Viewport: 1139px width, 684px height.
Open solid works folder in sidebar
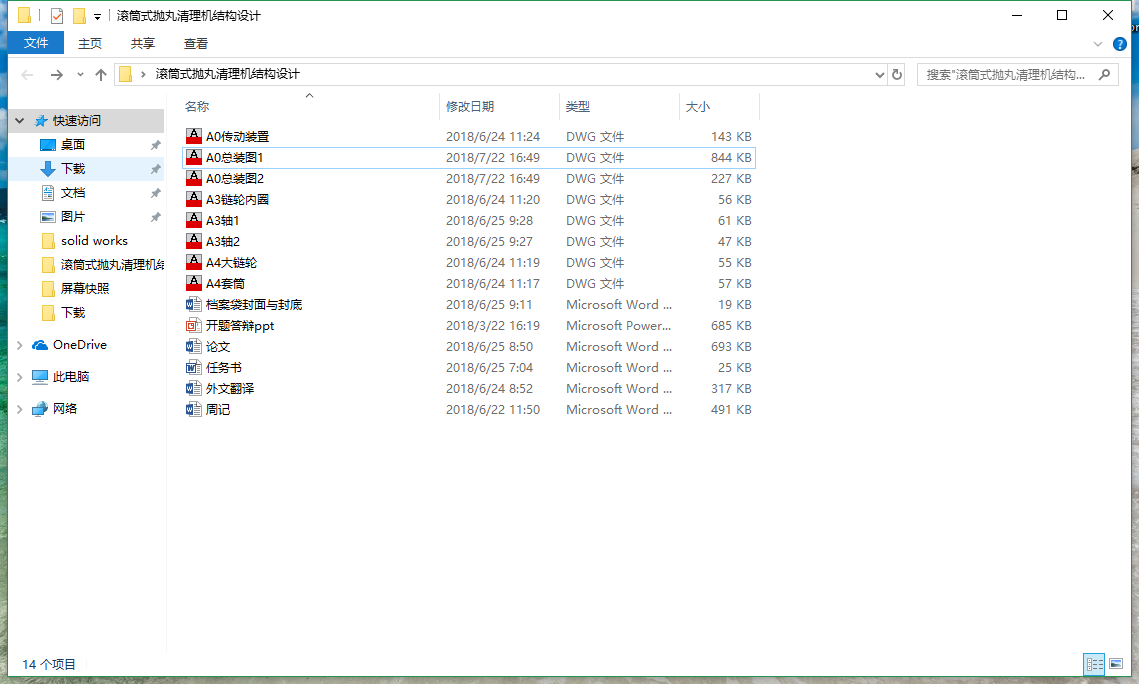click(x=94, y=240)
